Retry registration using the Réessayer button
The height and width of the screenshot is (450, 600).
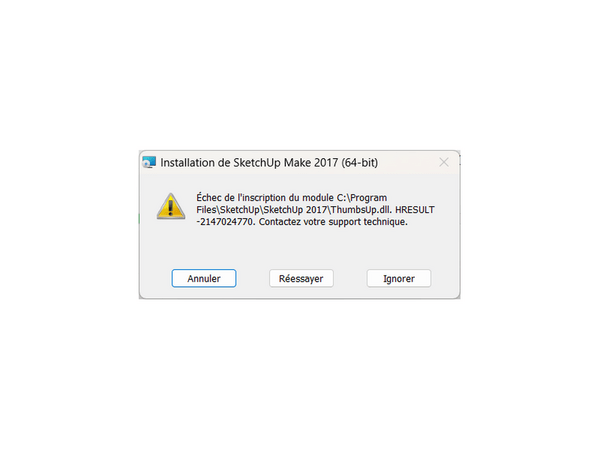(301, 278)
